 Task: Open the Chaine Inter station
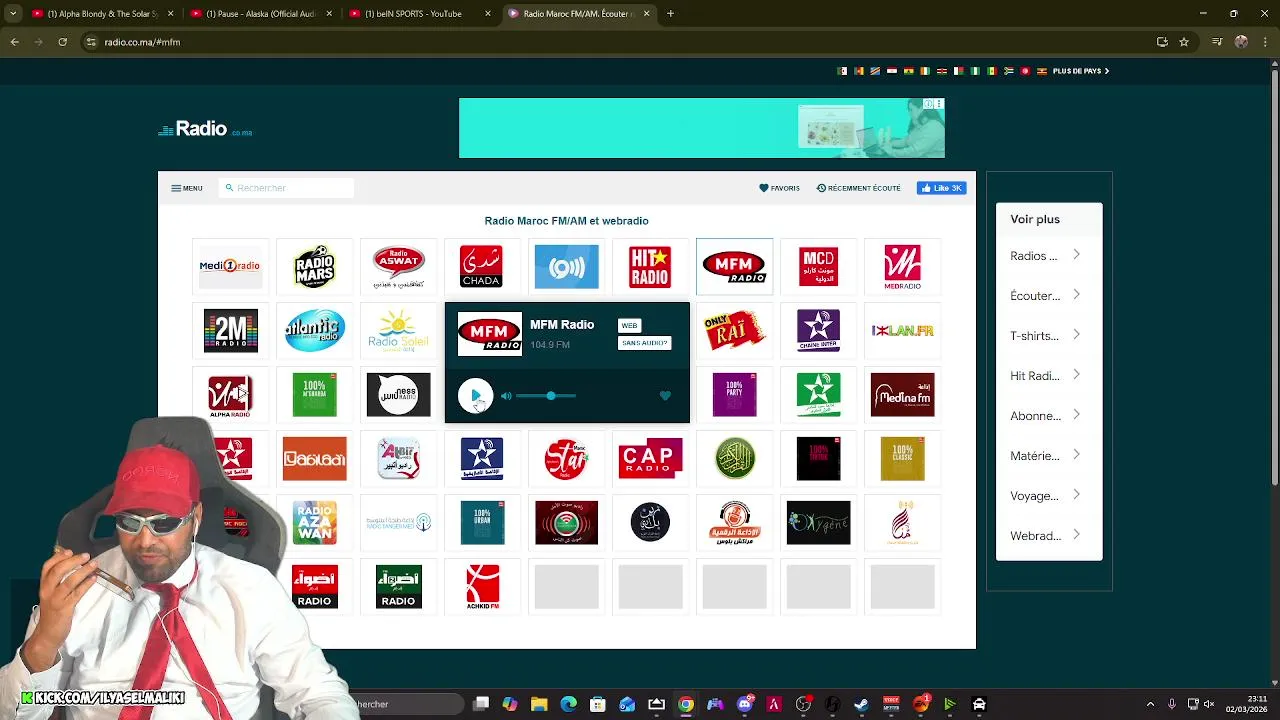click(818, 330)
